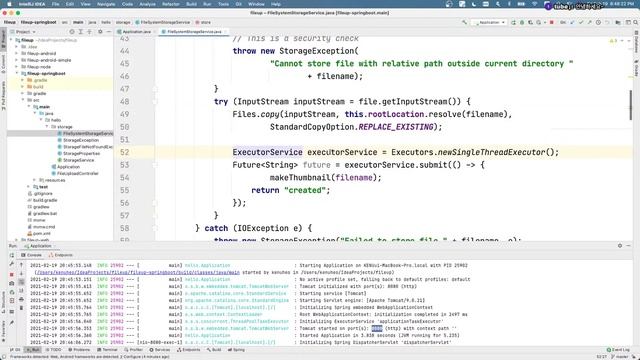Click the Print icon in console gutter
Screen dimensions: 640x360
coord(22,299)
